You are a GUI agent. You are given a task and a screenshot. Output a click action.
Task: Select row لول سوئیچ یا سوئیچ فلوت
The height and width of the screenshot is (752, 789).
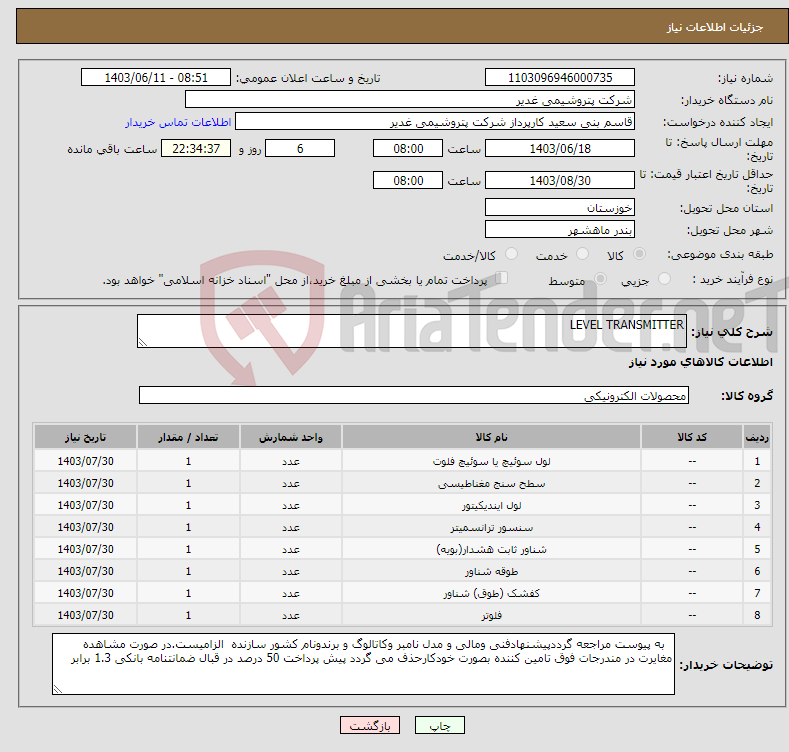pyautogui.click(x=402, y=461)
